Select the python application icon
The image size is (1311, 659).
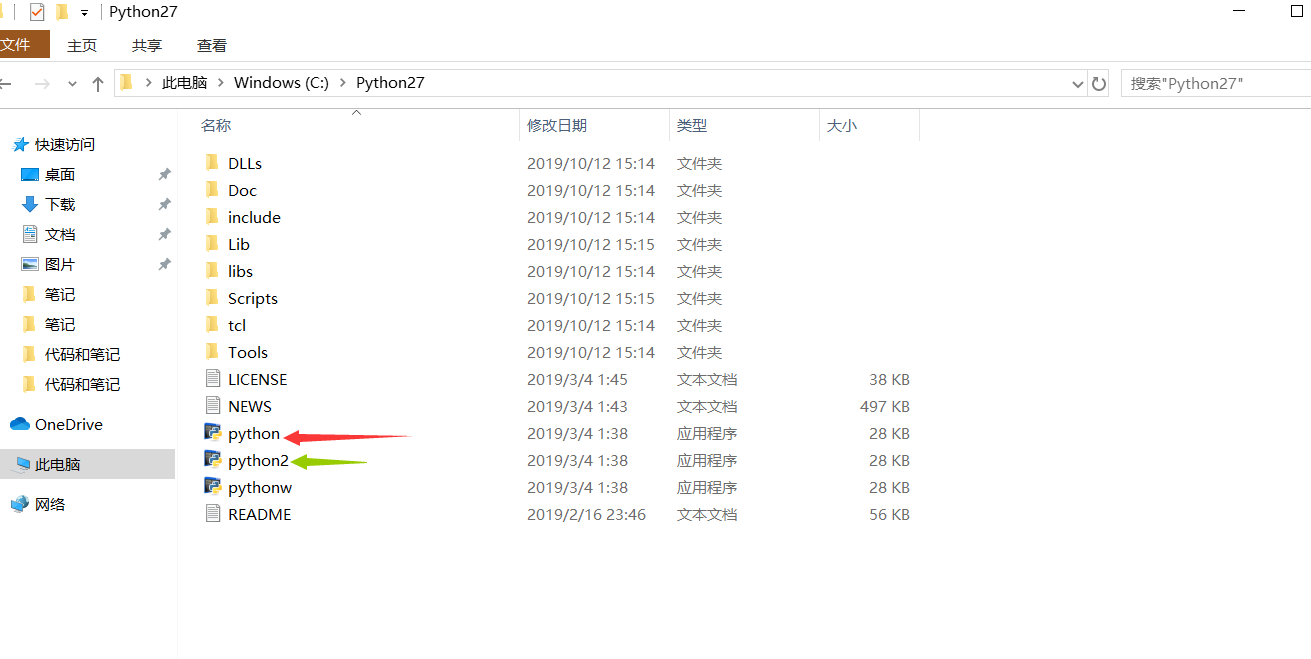point(212,432)
